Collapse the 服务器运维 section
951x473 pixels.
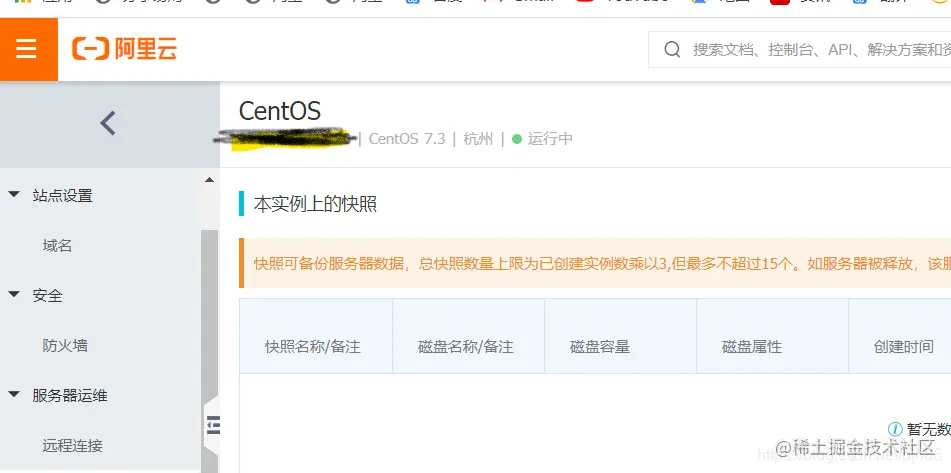pos(14,395)
